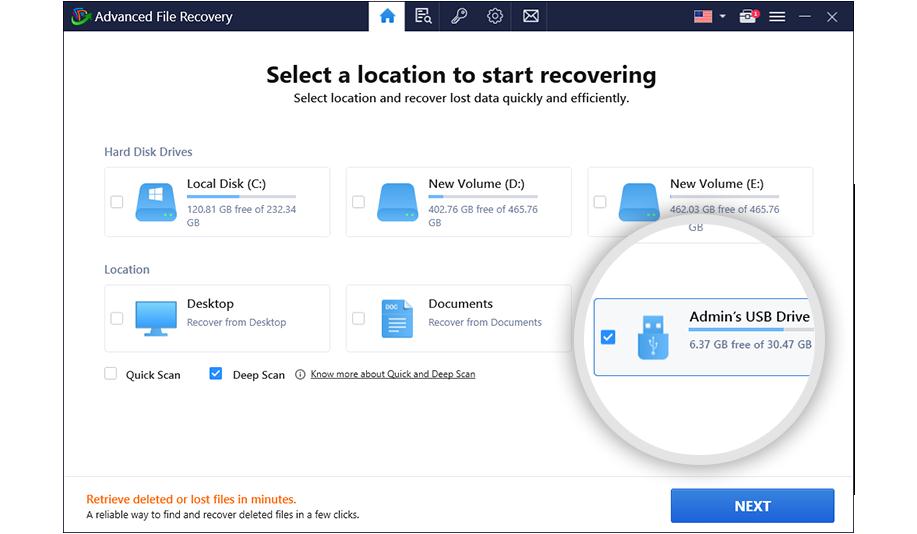Open the Home tab icon
917x534 pixels.
click(387, 16)
